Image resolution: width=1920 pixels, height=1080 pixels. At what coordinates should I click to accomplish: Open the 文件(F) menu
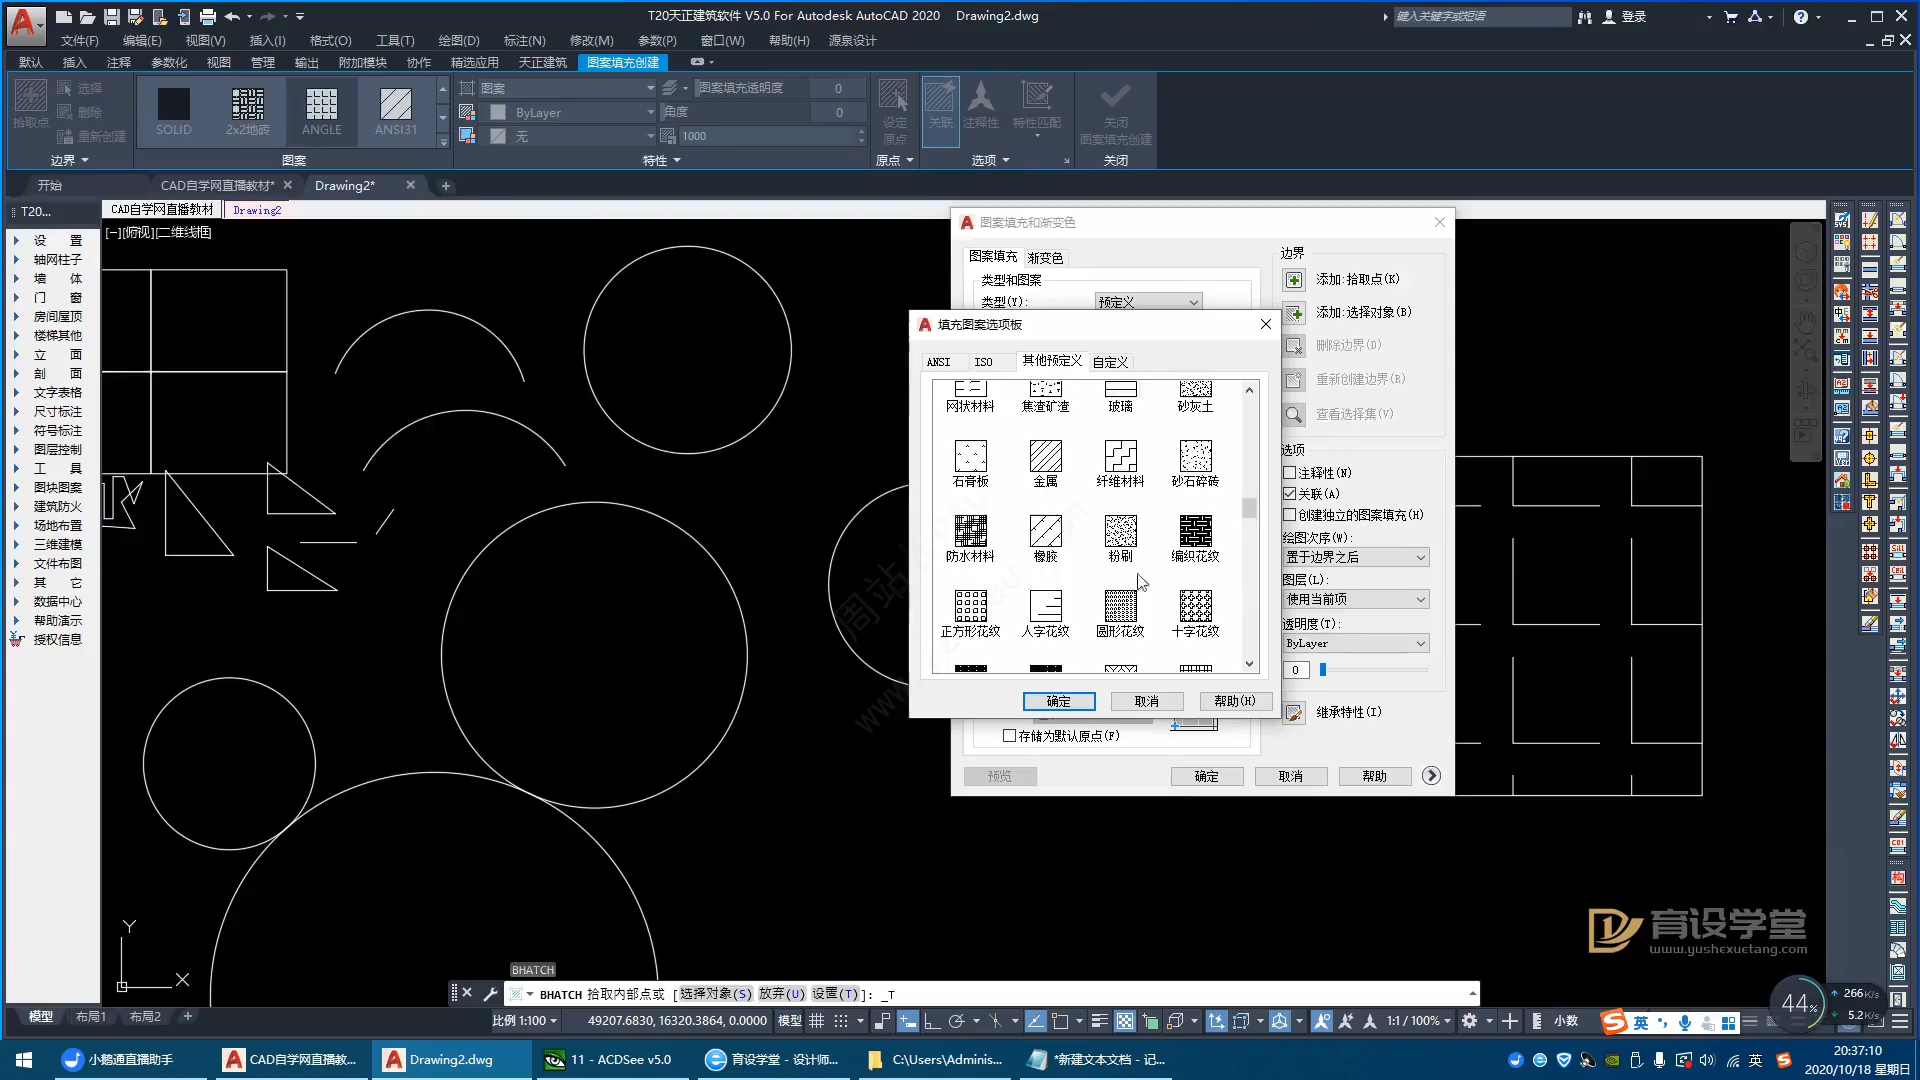coord(79,40)
